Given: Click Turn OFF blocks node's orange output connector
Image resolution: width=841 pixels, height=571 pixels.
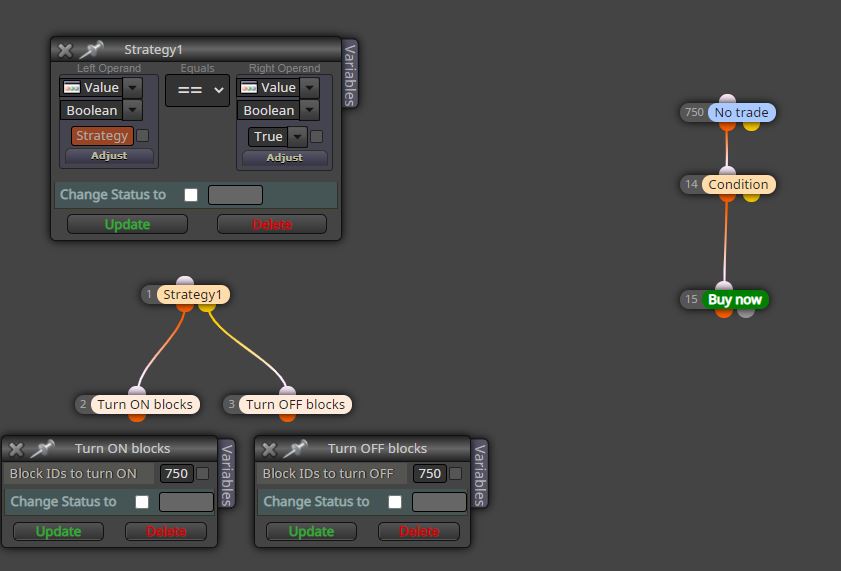Looking at the screenshot, I should pos(287,417).
